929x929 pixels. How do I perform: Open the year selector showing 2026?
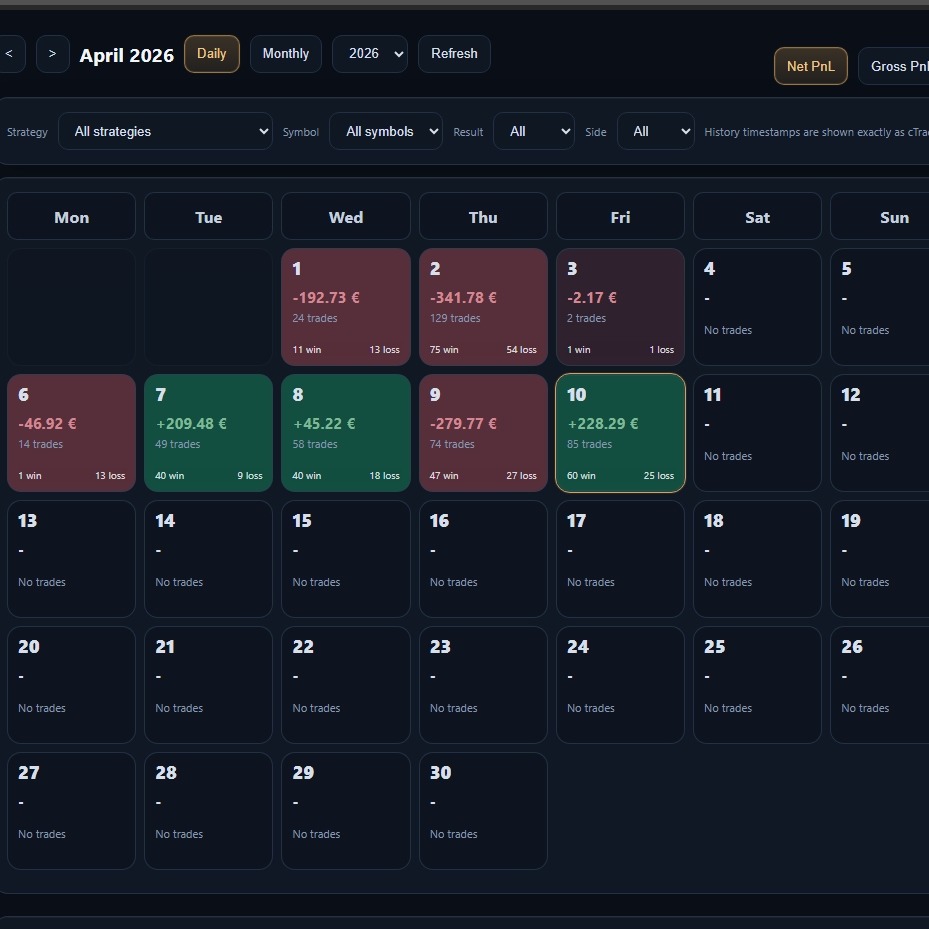click(x=370, y=54)
